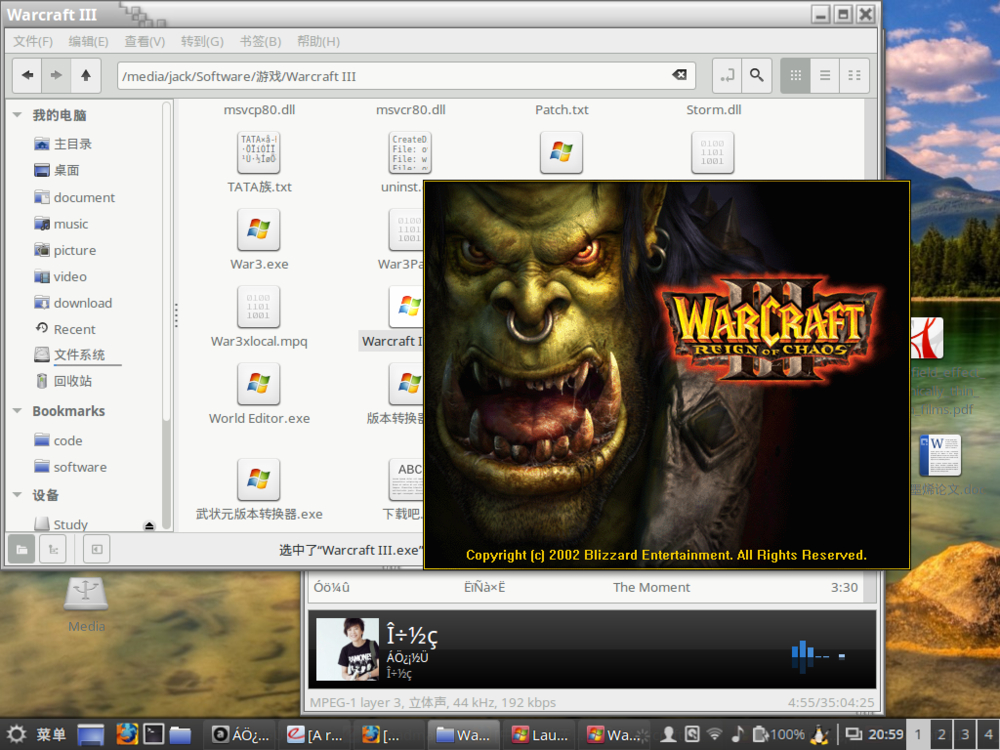The width and height of the screenshot is (1000, 750).
Task: Open Recent in sidebar
Action: 64,329
